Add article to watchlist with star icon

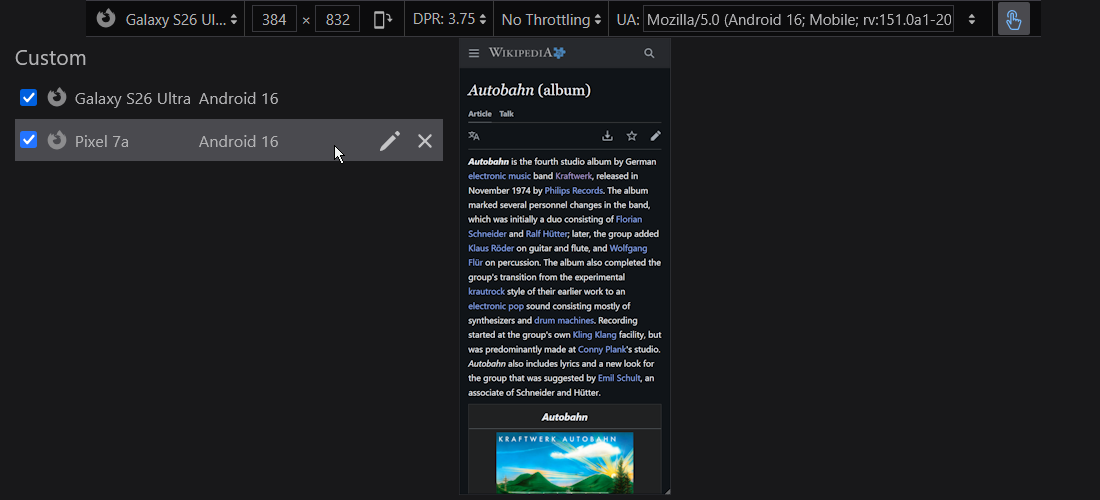[631, 136]
